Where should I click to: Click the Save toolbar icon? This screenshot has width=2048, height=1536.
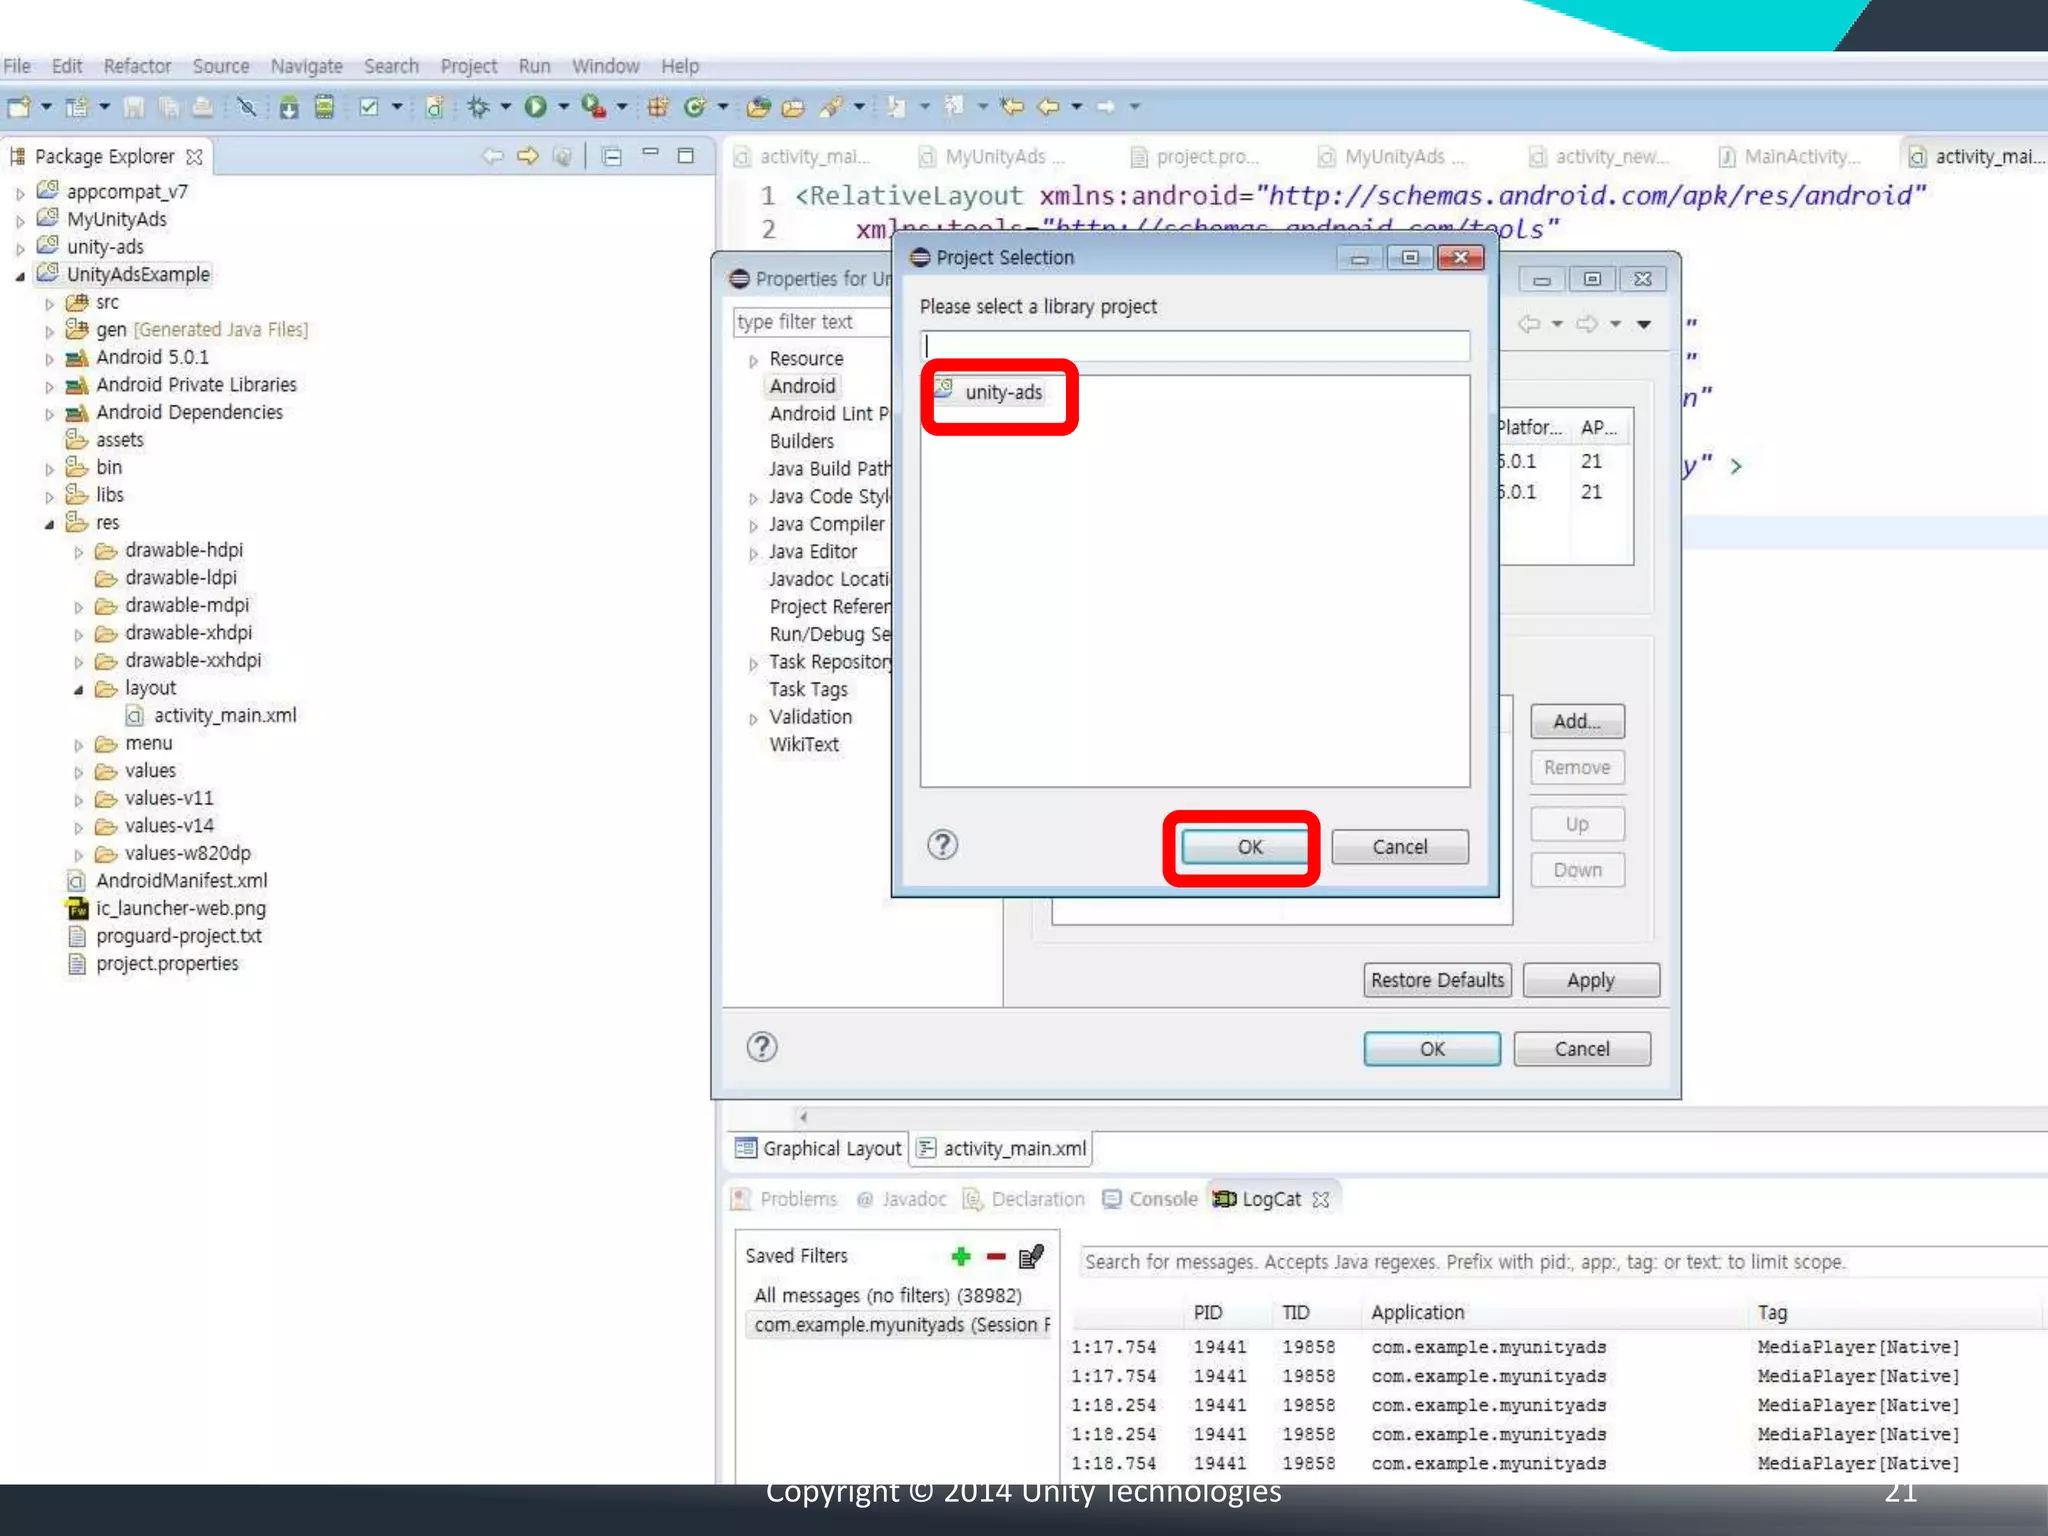click(133, 106)
